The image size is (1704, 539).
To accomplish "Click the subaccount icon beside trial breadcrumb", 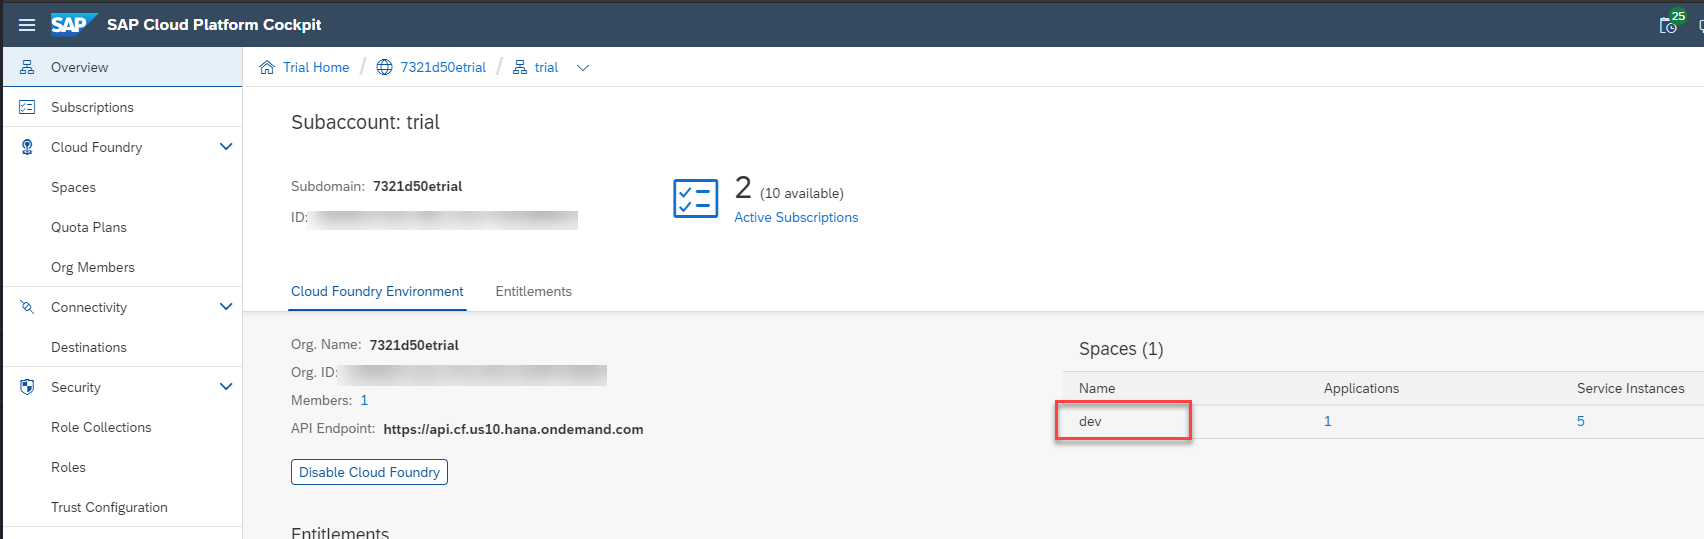I will click(x=520, y=67).
